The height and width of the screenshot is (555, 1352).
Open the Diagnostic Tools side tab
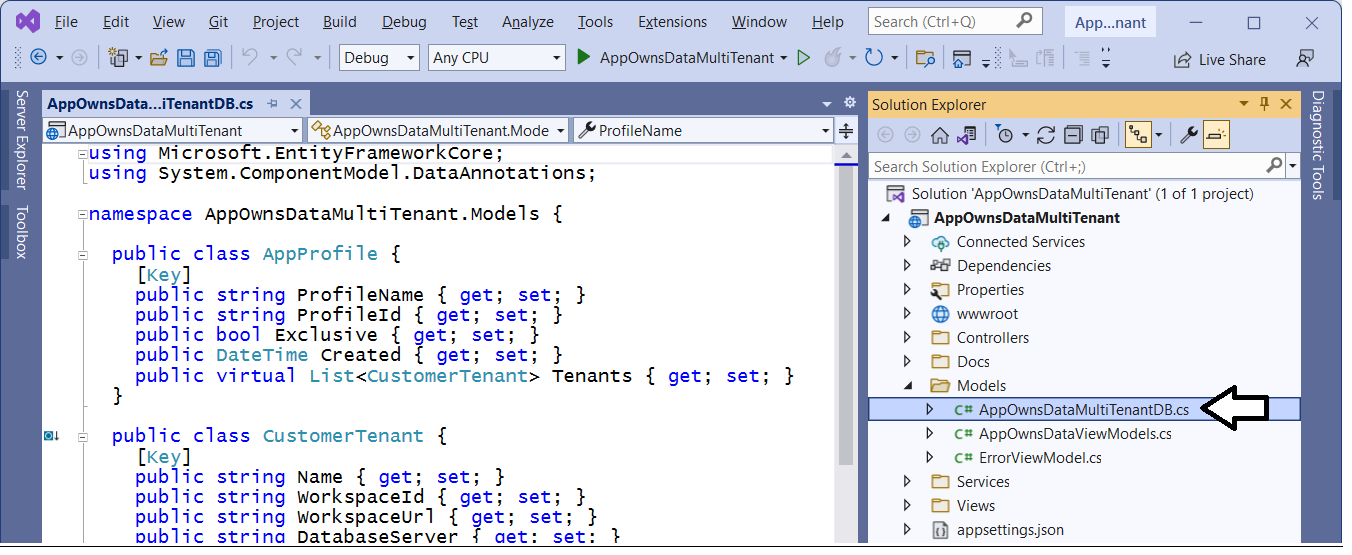pyautogui.click(x=1317, y=145)
